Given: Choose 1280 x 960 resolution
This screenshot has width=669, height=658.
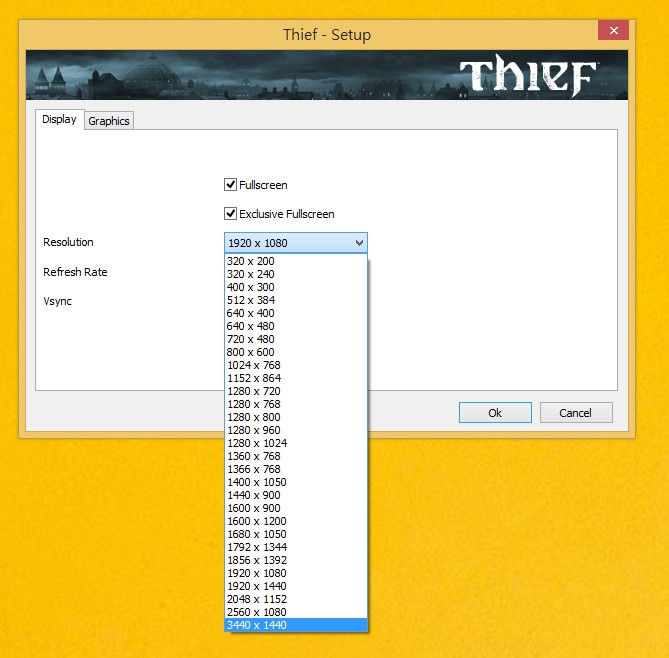Looking at the screenshot, I should (x=296, y=430).
